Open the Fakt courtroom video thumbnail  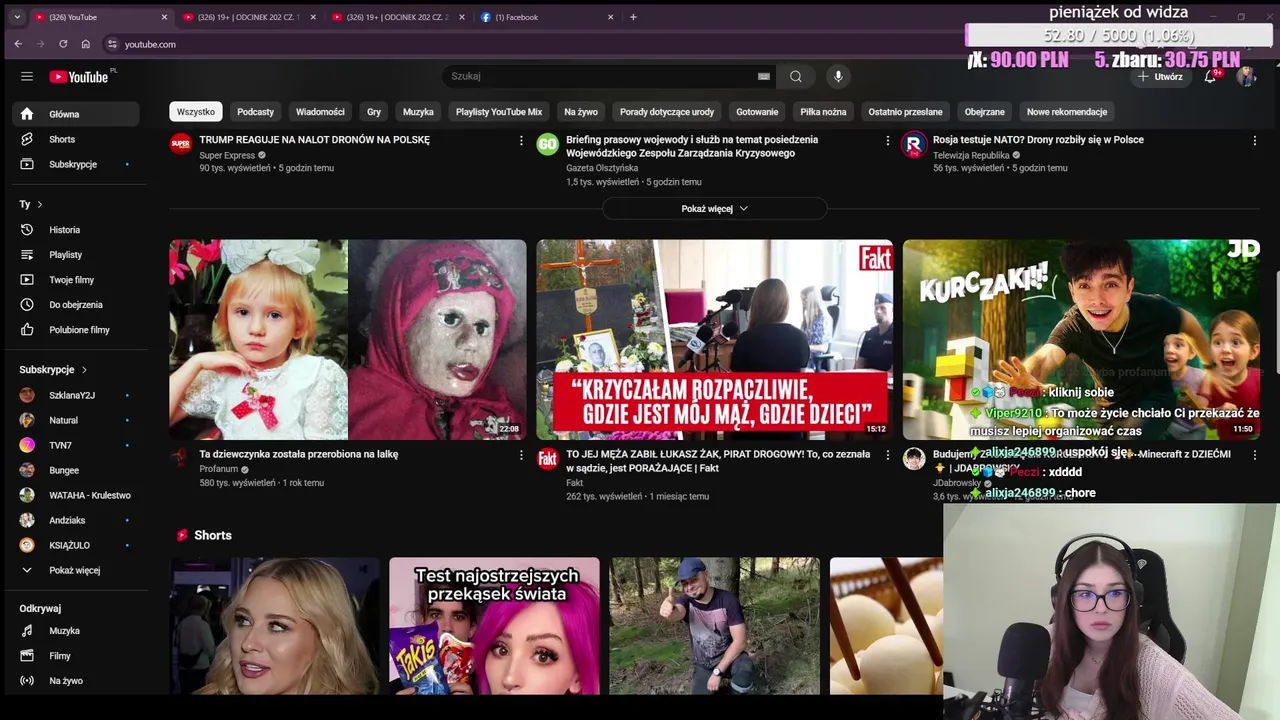pos(714,339)
